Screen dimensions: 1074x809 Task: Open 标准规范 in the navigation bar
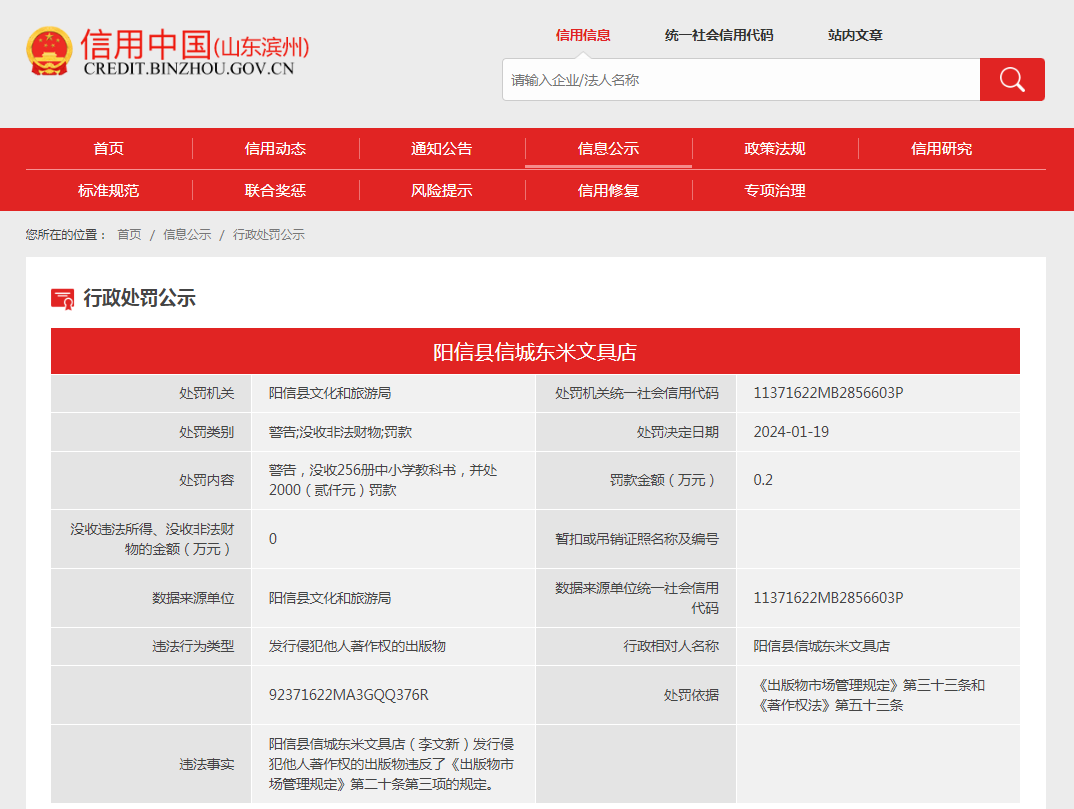[109, 191]
